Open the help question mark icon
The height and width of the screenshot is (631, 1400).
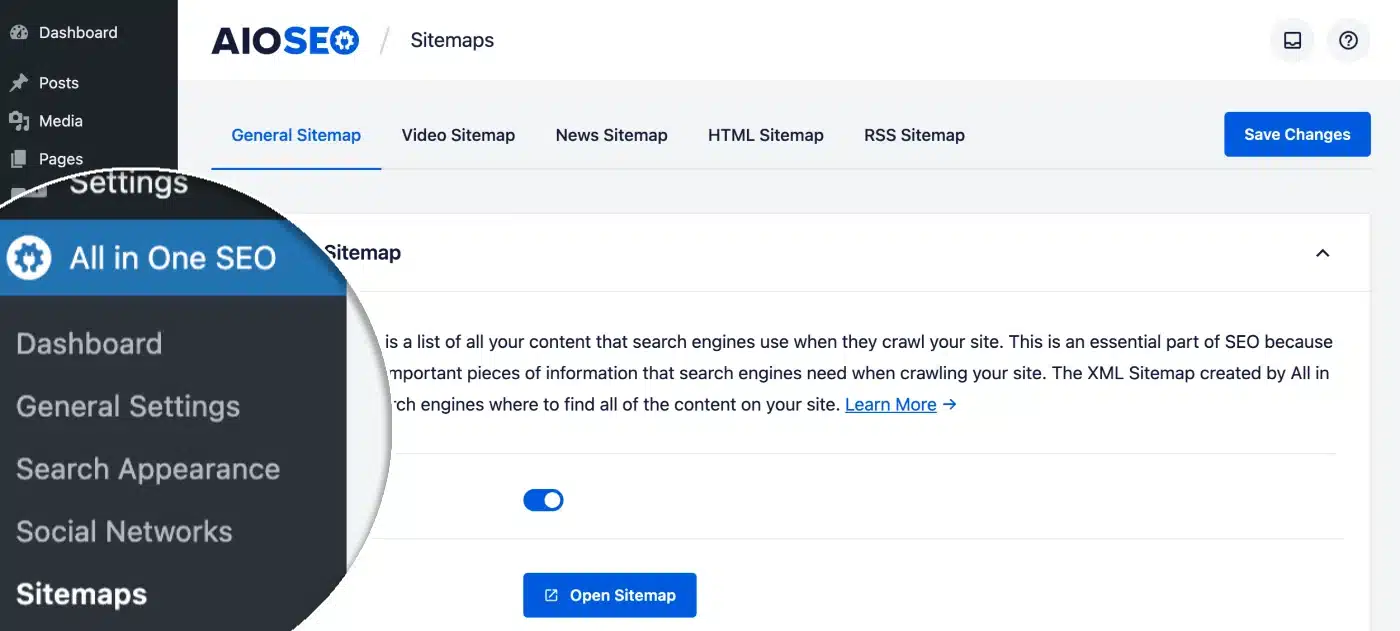coord(1348,40)
